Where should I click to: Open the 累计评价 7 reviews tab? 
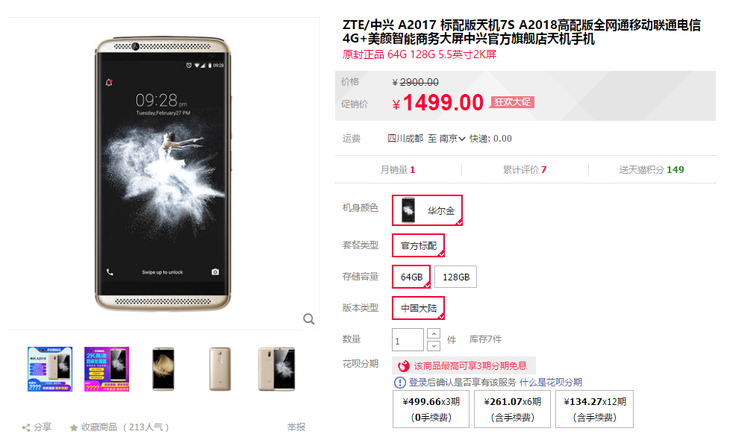(525, 170)
